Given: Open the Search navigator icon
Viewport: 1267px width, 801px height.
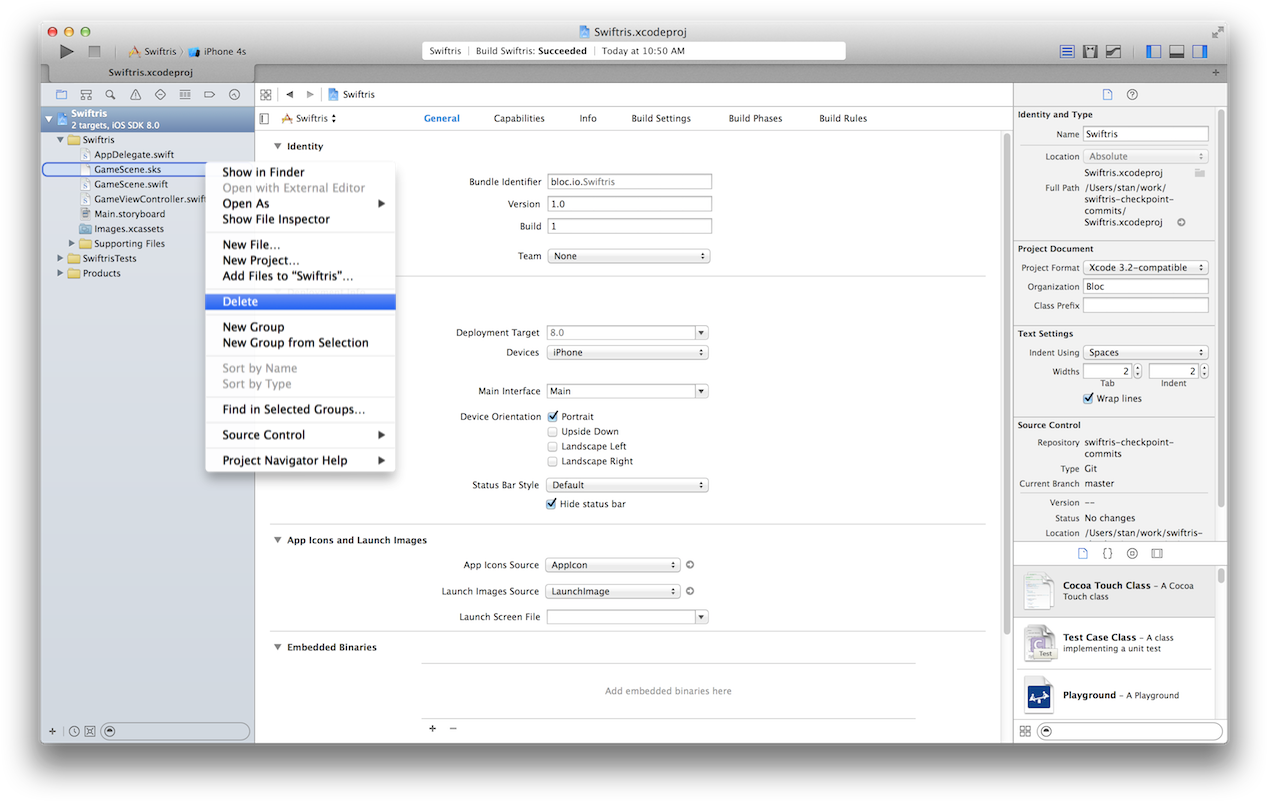Looking at the screenshot, I should tap(110, 95).
